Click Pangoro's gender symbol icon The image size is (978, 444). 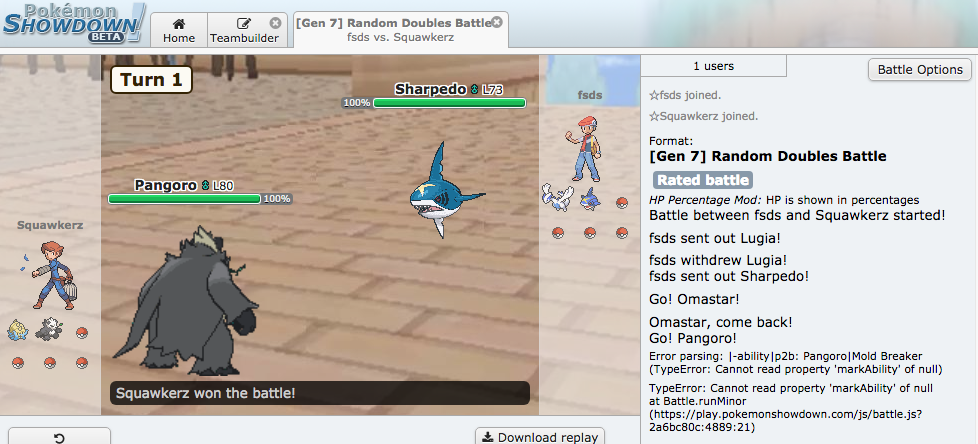[x=205, y=185]
